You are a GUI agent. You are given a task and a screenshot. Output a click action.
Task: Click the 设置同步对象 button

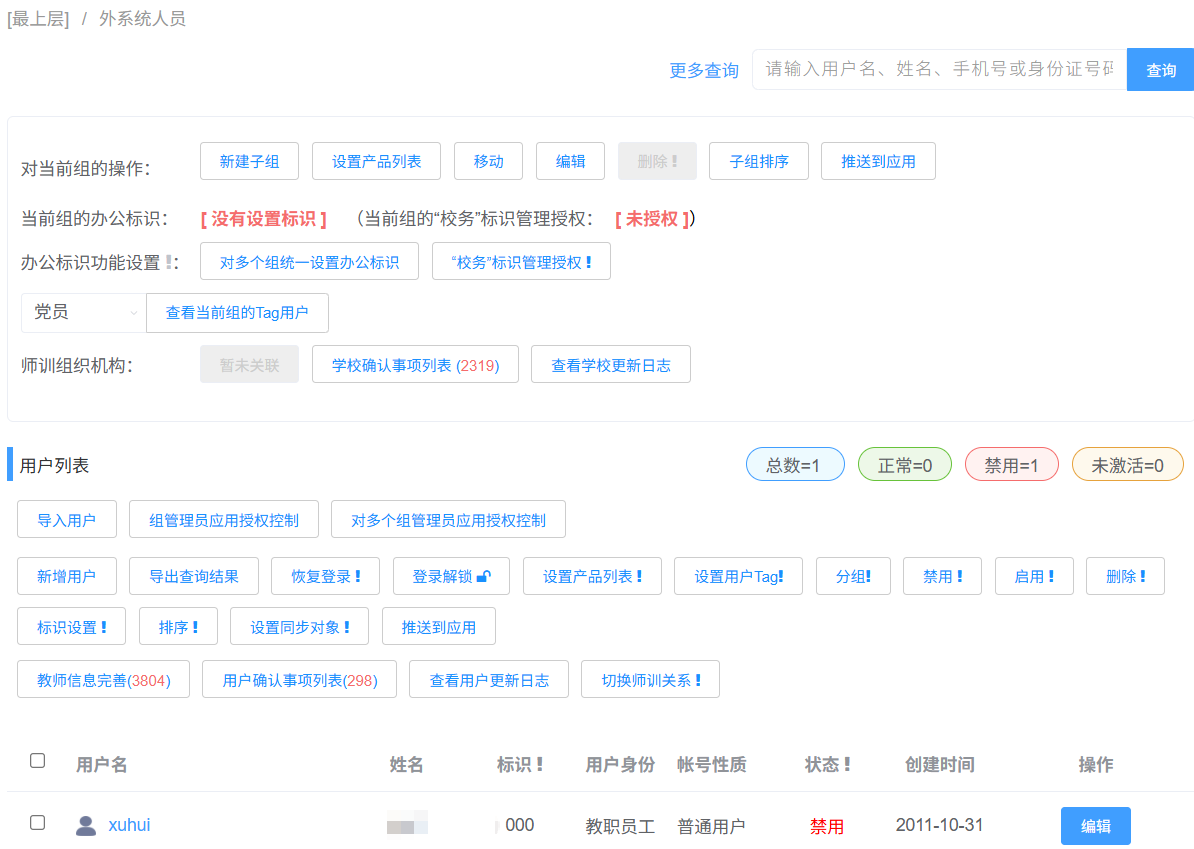click(299, 627)
